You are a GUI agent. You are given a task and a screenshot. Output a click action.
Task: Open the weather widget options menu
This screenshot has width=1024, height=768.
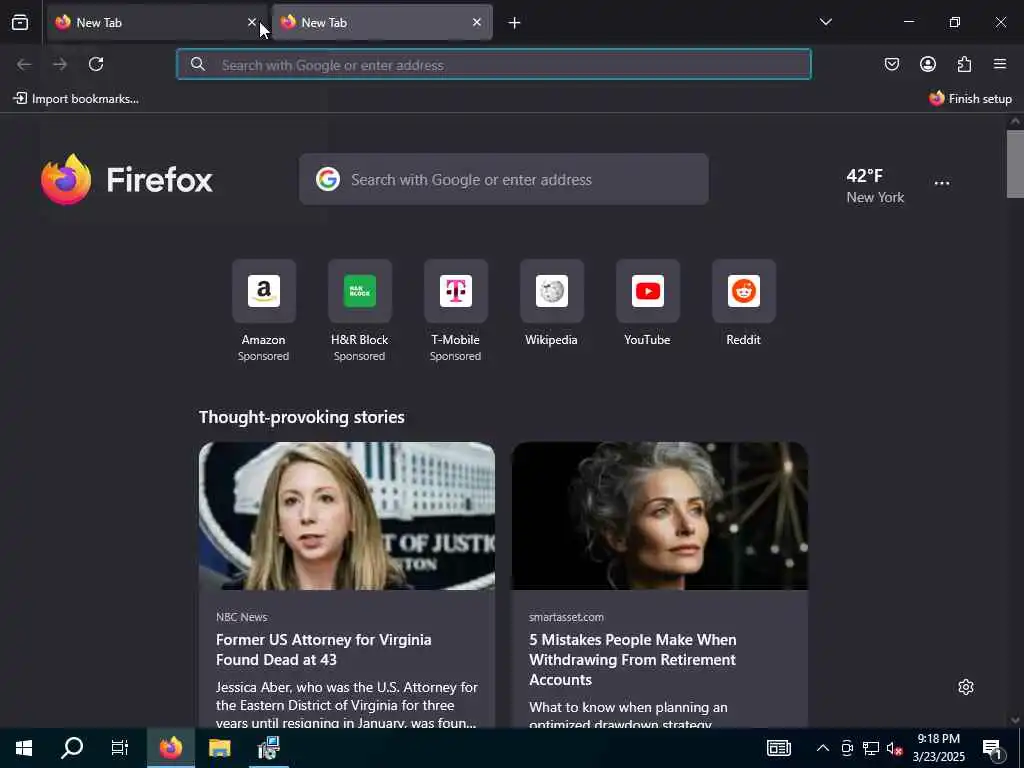942,184
